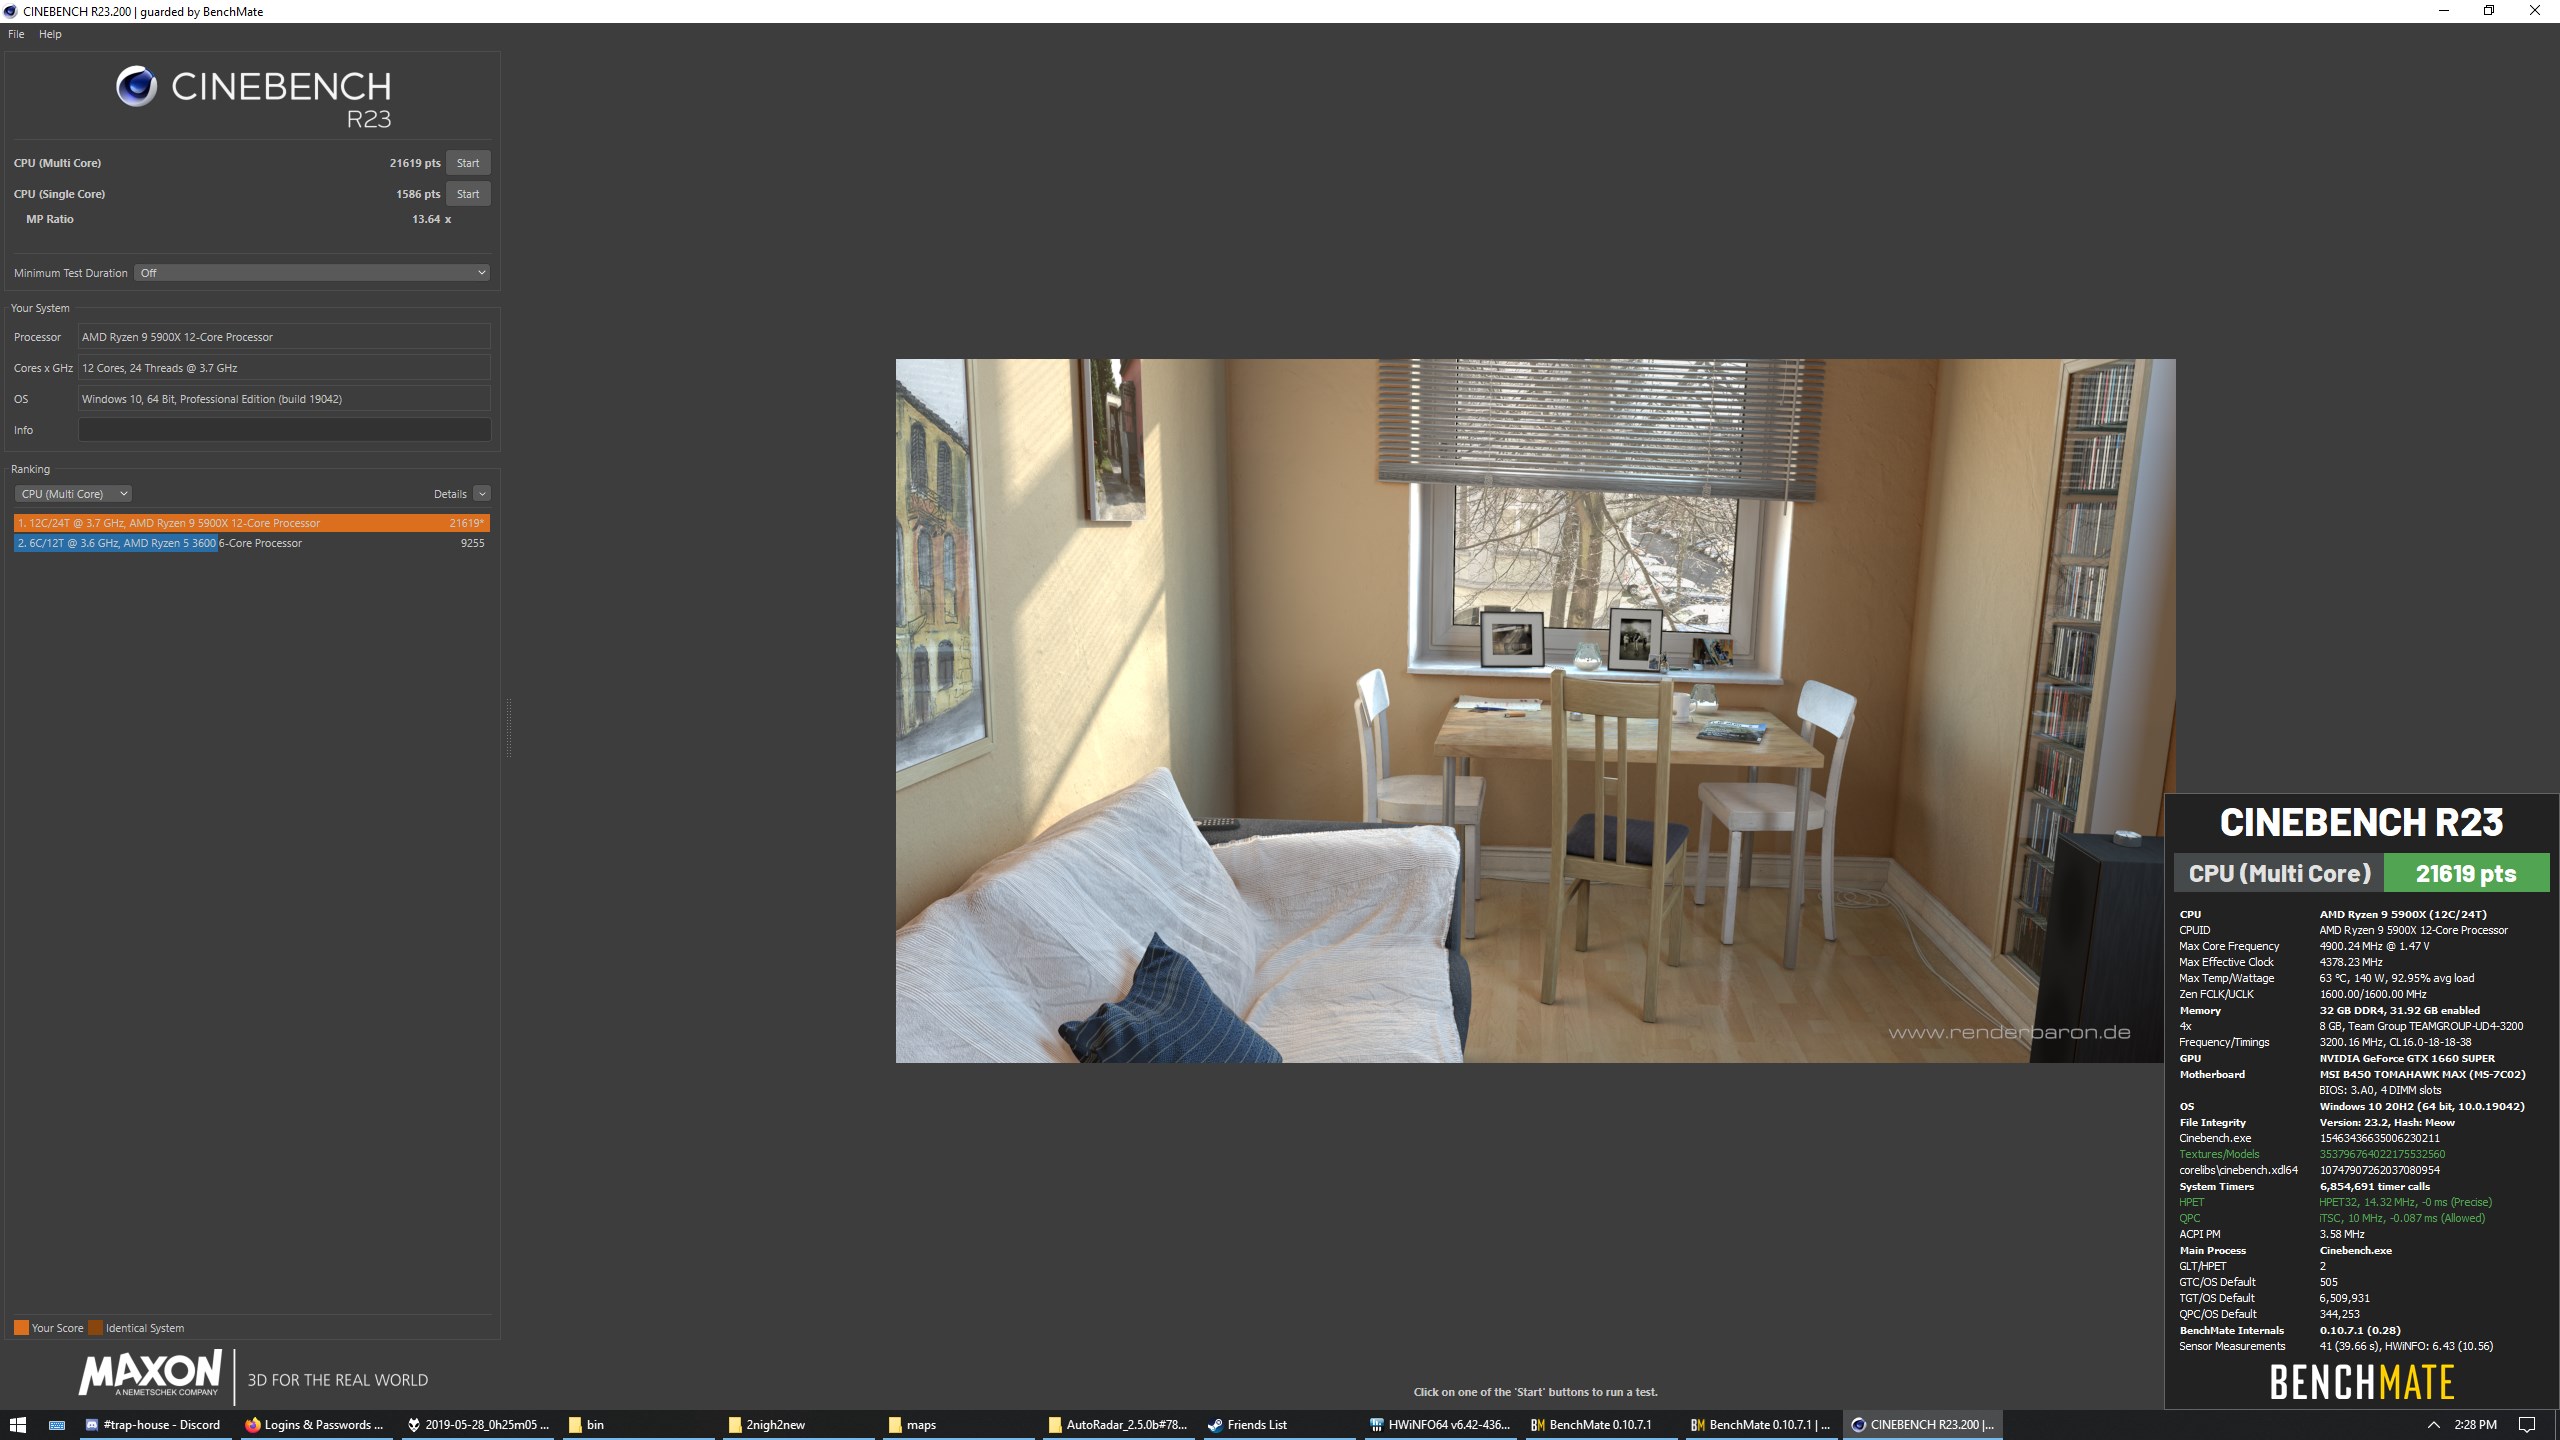This screenshot has width=2560, height=1440.
Task: Select the Ryzen 9 5900X ranking row
Action: (252, 523)
